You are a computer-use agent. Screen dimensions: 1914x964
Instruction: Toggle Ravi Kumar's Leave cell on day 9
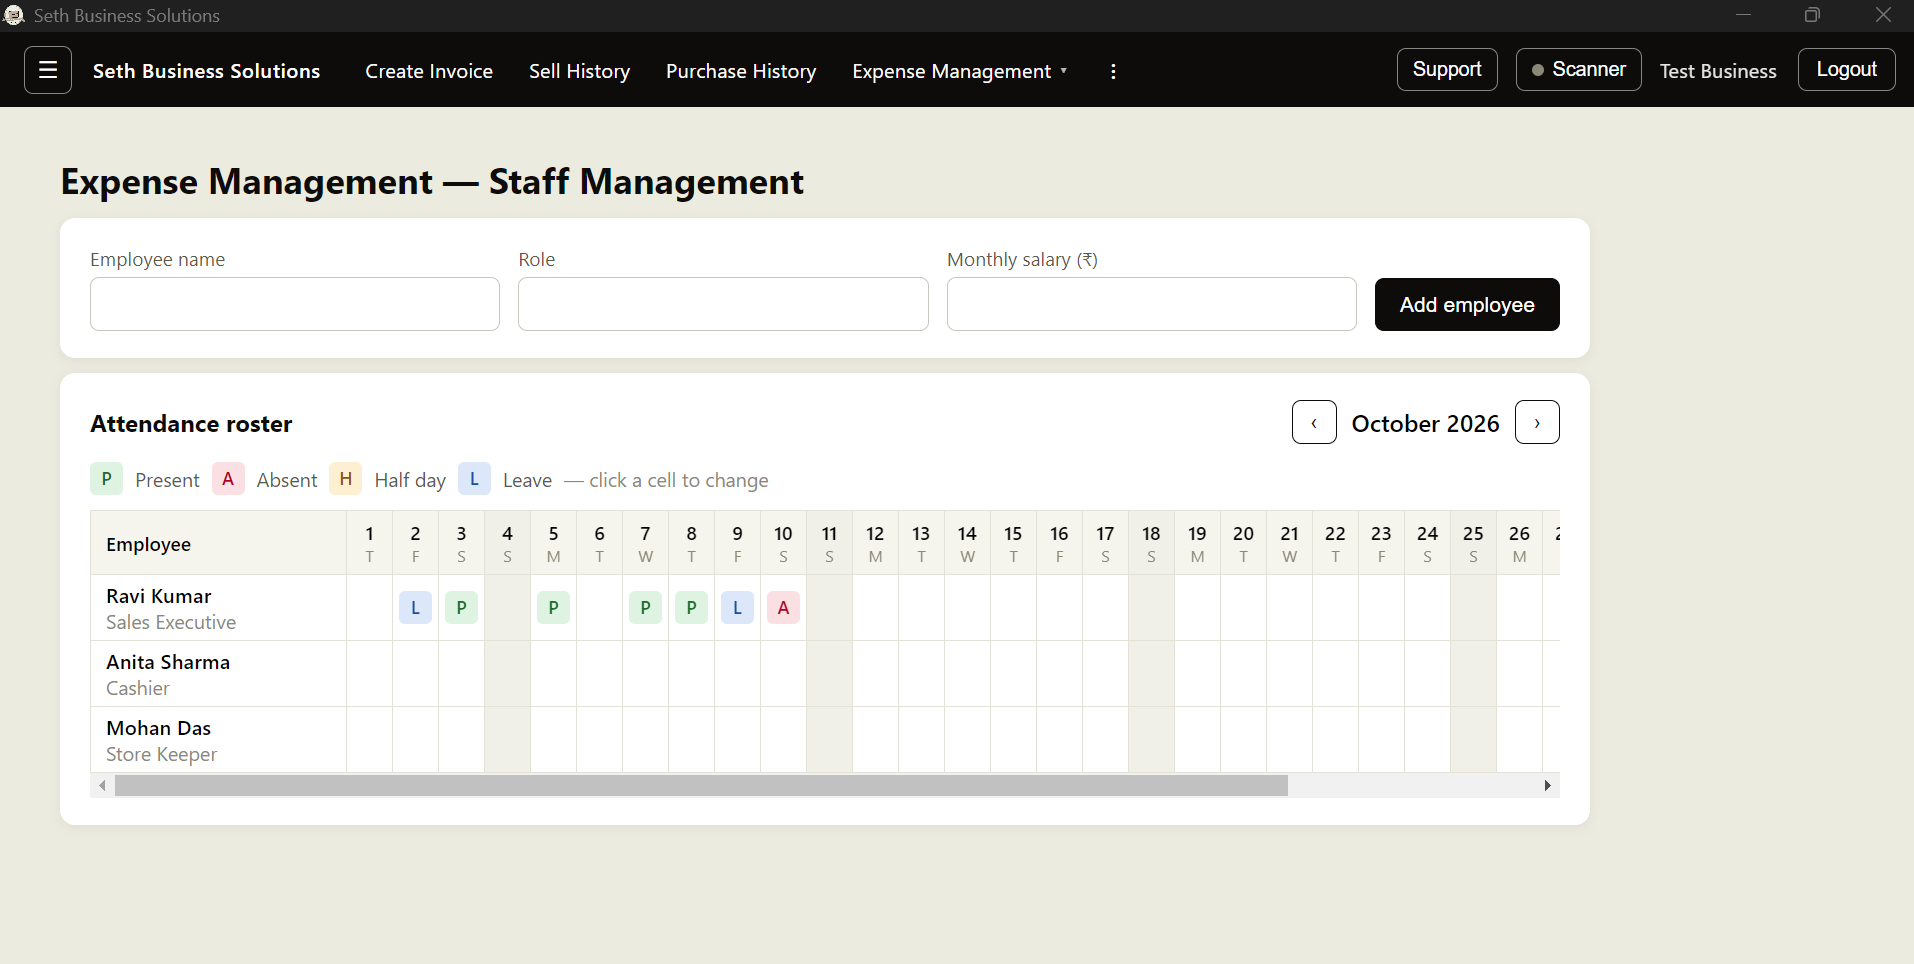click(737, 607)
